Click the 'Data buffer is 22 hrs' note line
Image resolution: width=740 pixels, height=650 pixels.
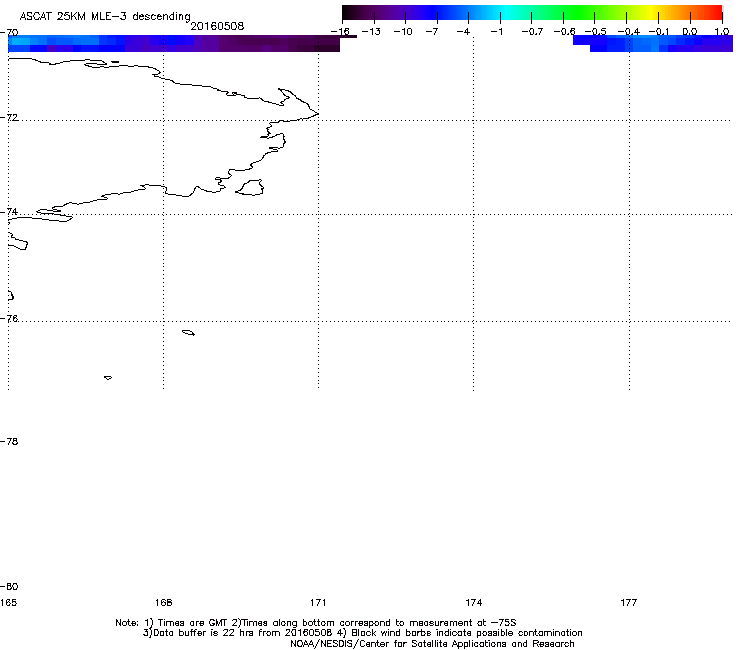click(x=362, y=633)
